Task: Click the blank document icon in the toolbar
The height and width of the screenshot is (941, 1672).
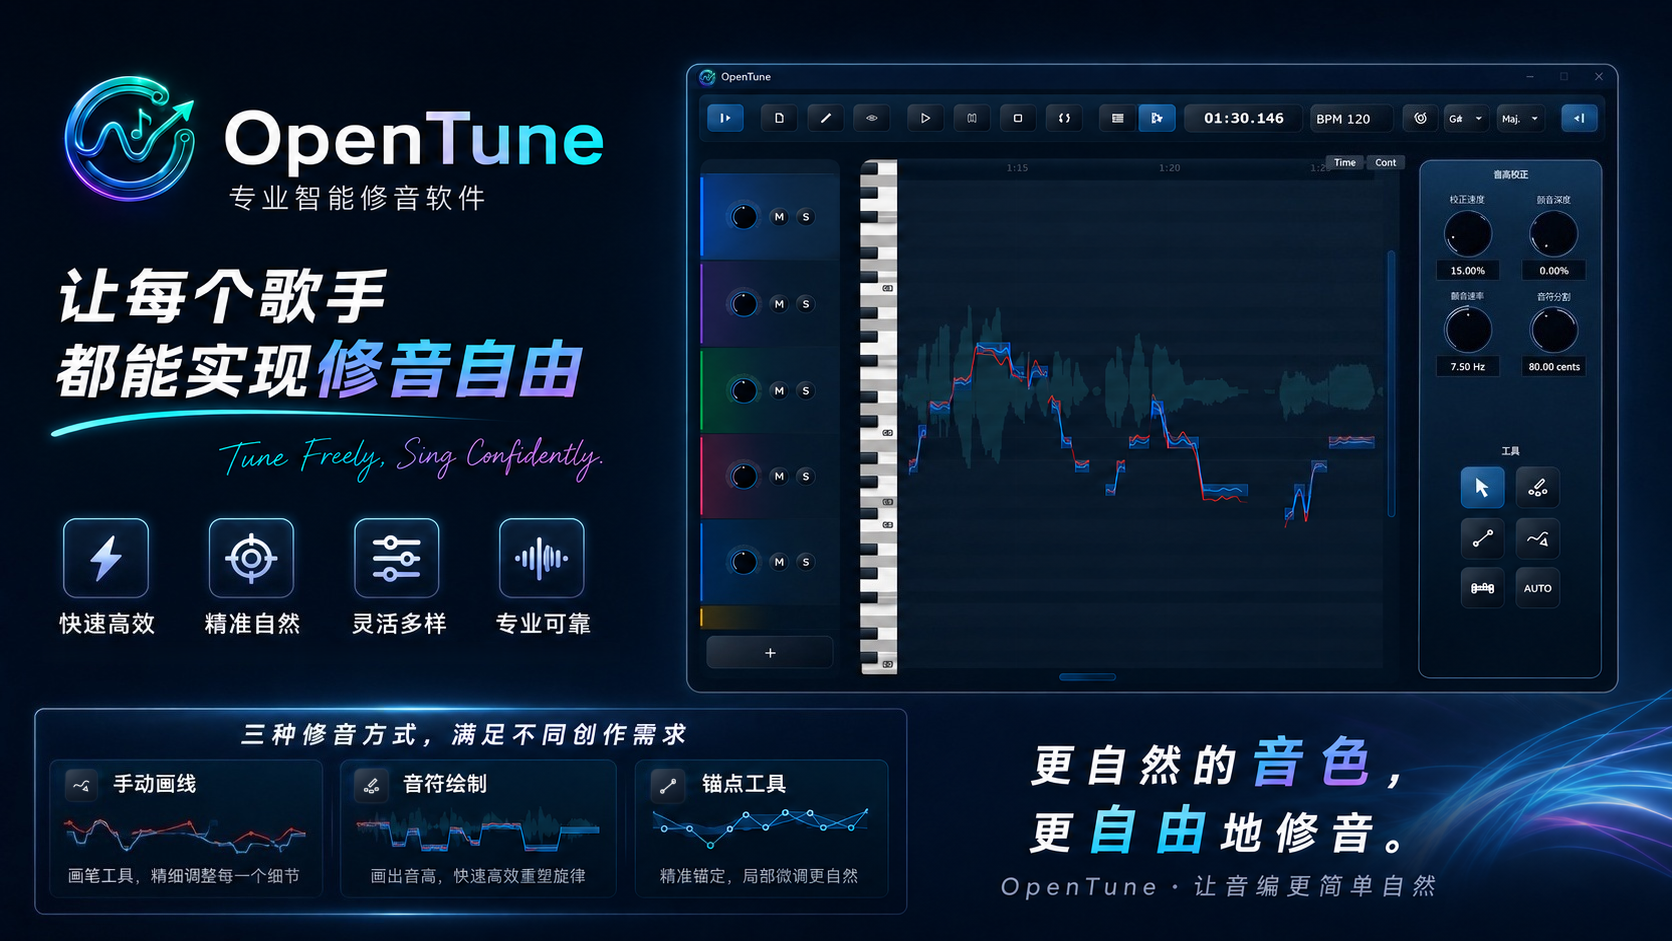Action: pyautogui.click(x=779, y=118)
